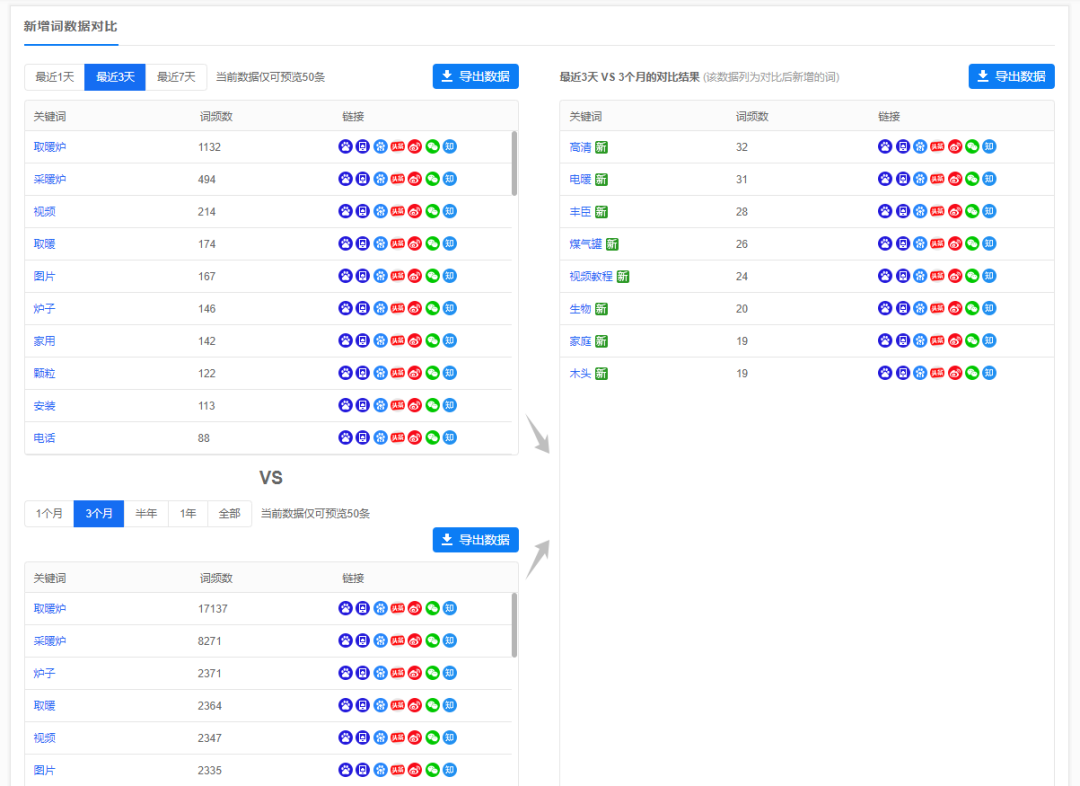Open WeChat icon in 电话 88 row
1080x786 pixels.
[433, 438]
